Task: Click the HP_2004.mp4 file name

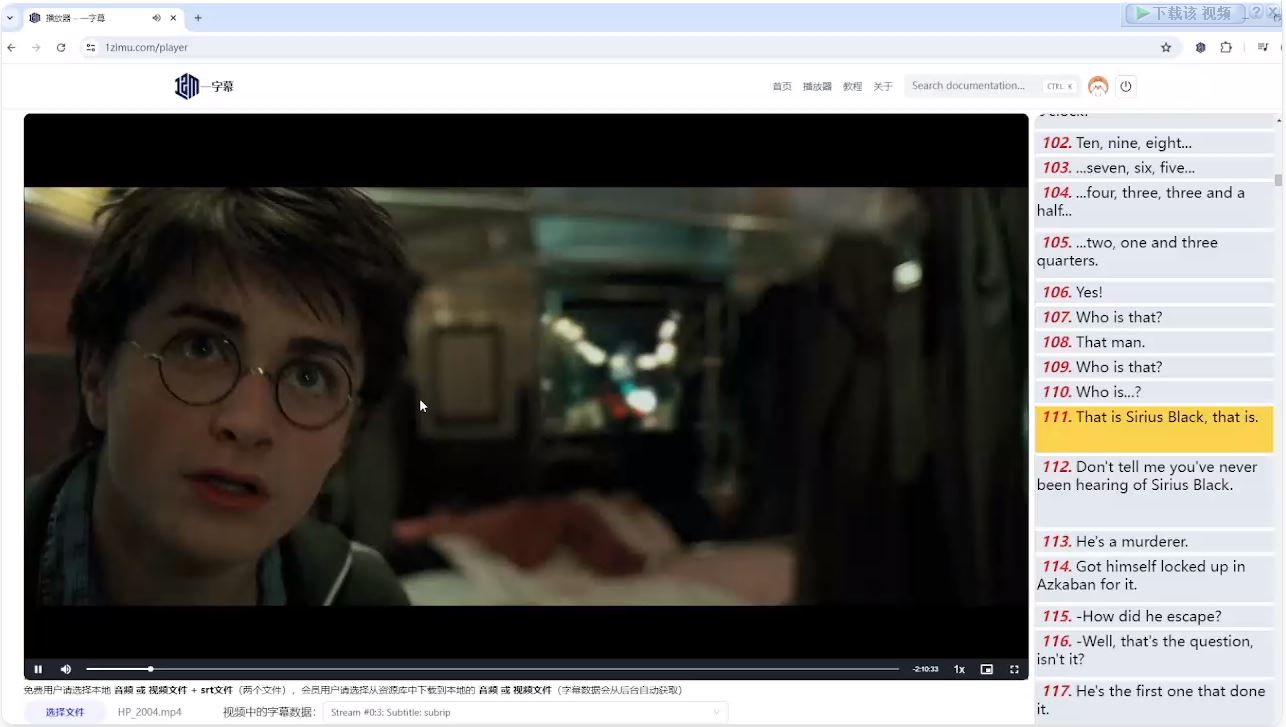Action: (x=150, y=712)
